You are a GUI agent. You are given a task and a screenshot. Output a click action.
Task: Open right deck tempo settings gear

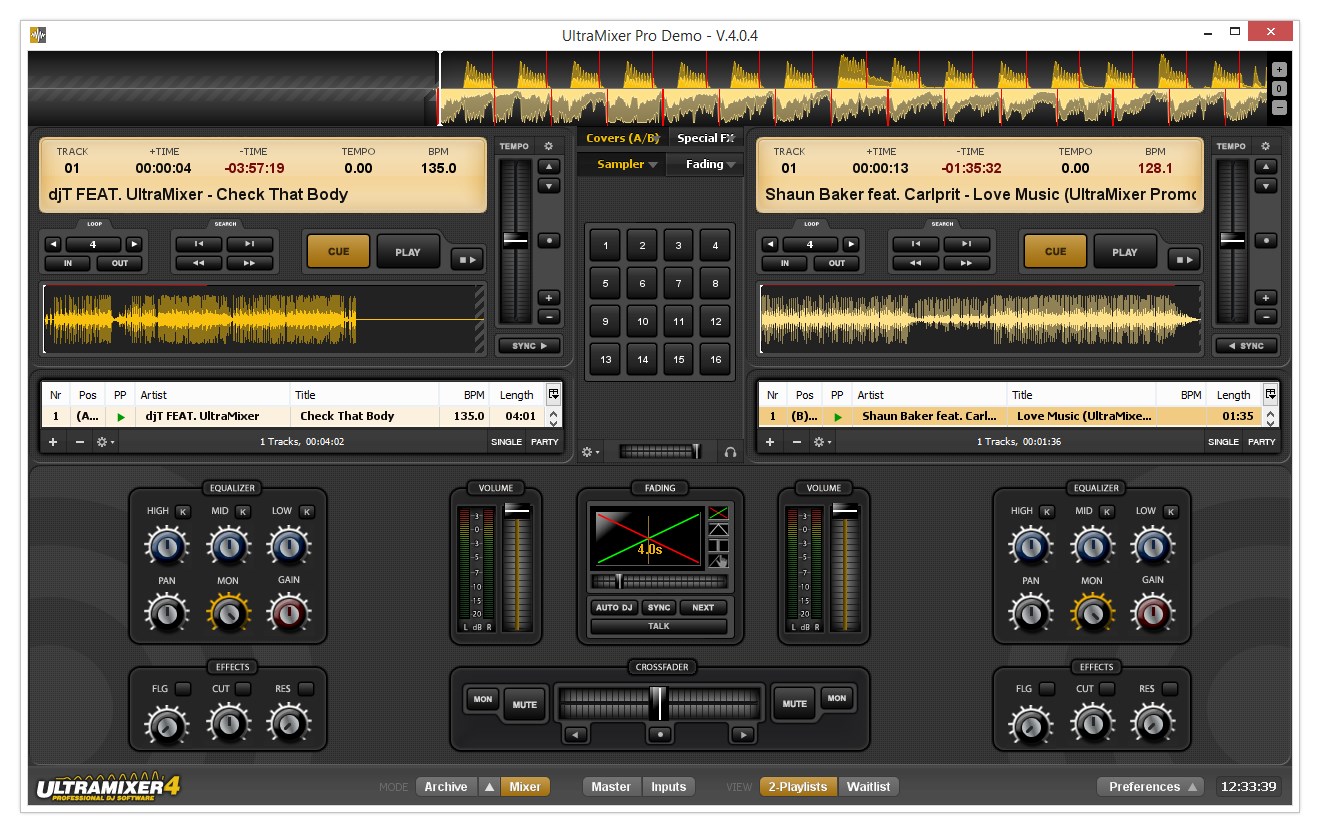tap(1265, 146)
